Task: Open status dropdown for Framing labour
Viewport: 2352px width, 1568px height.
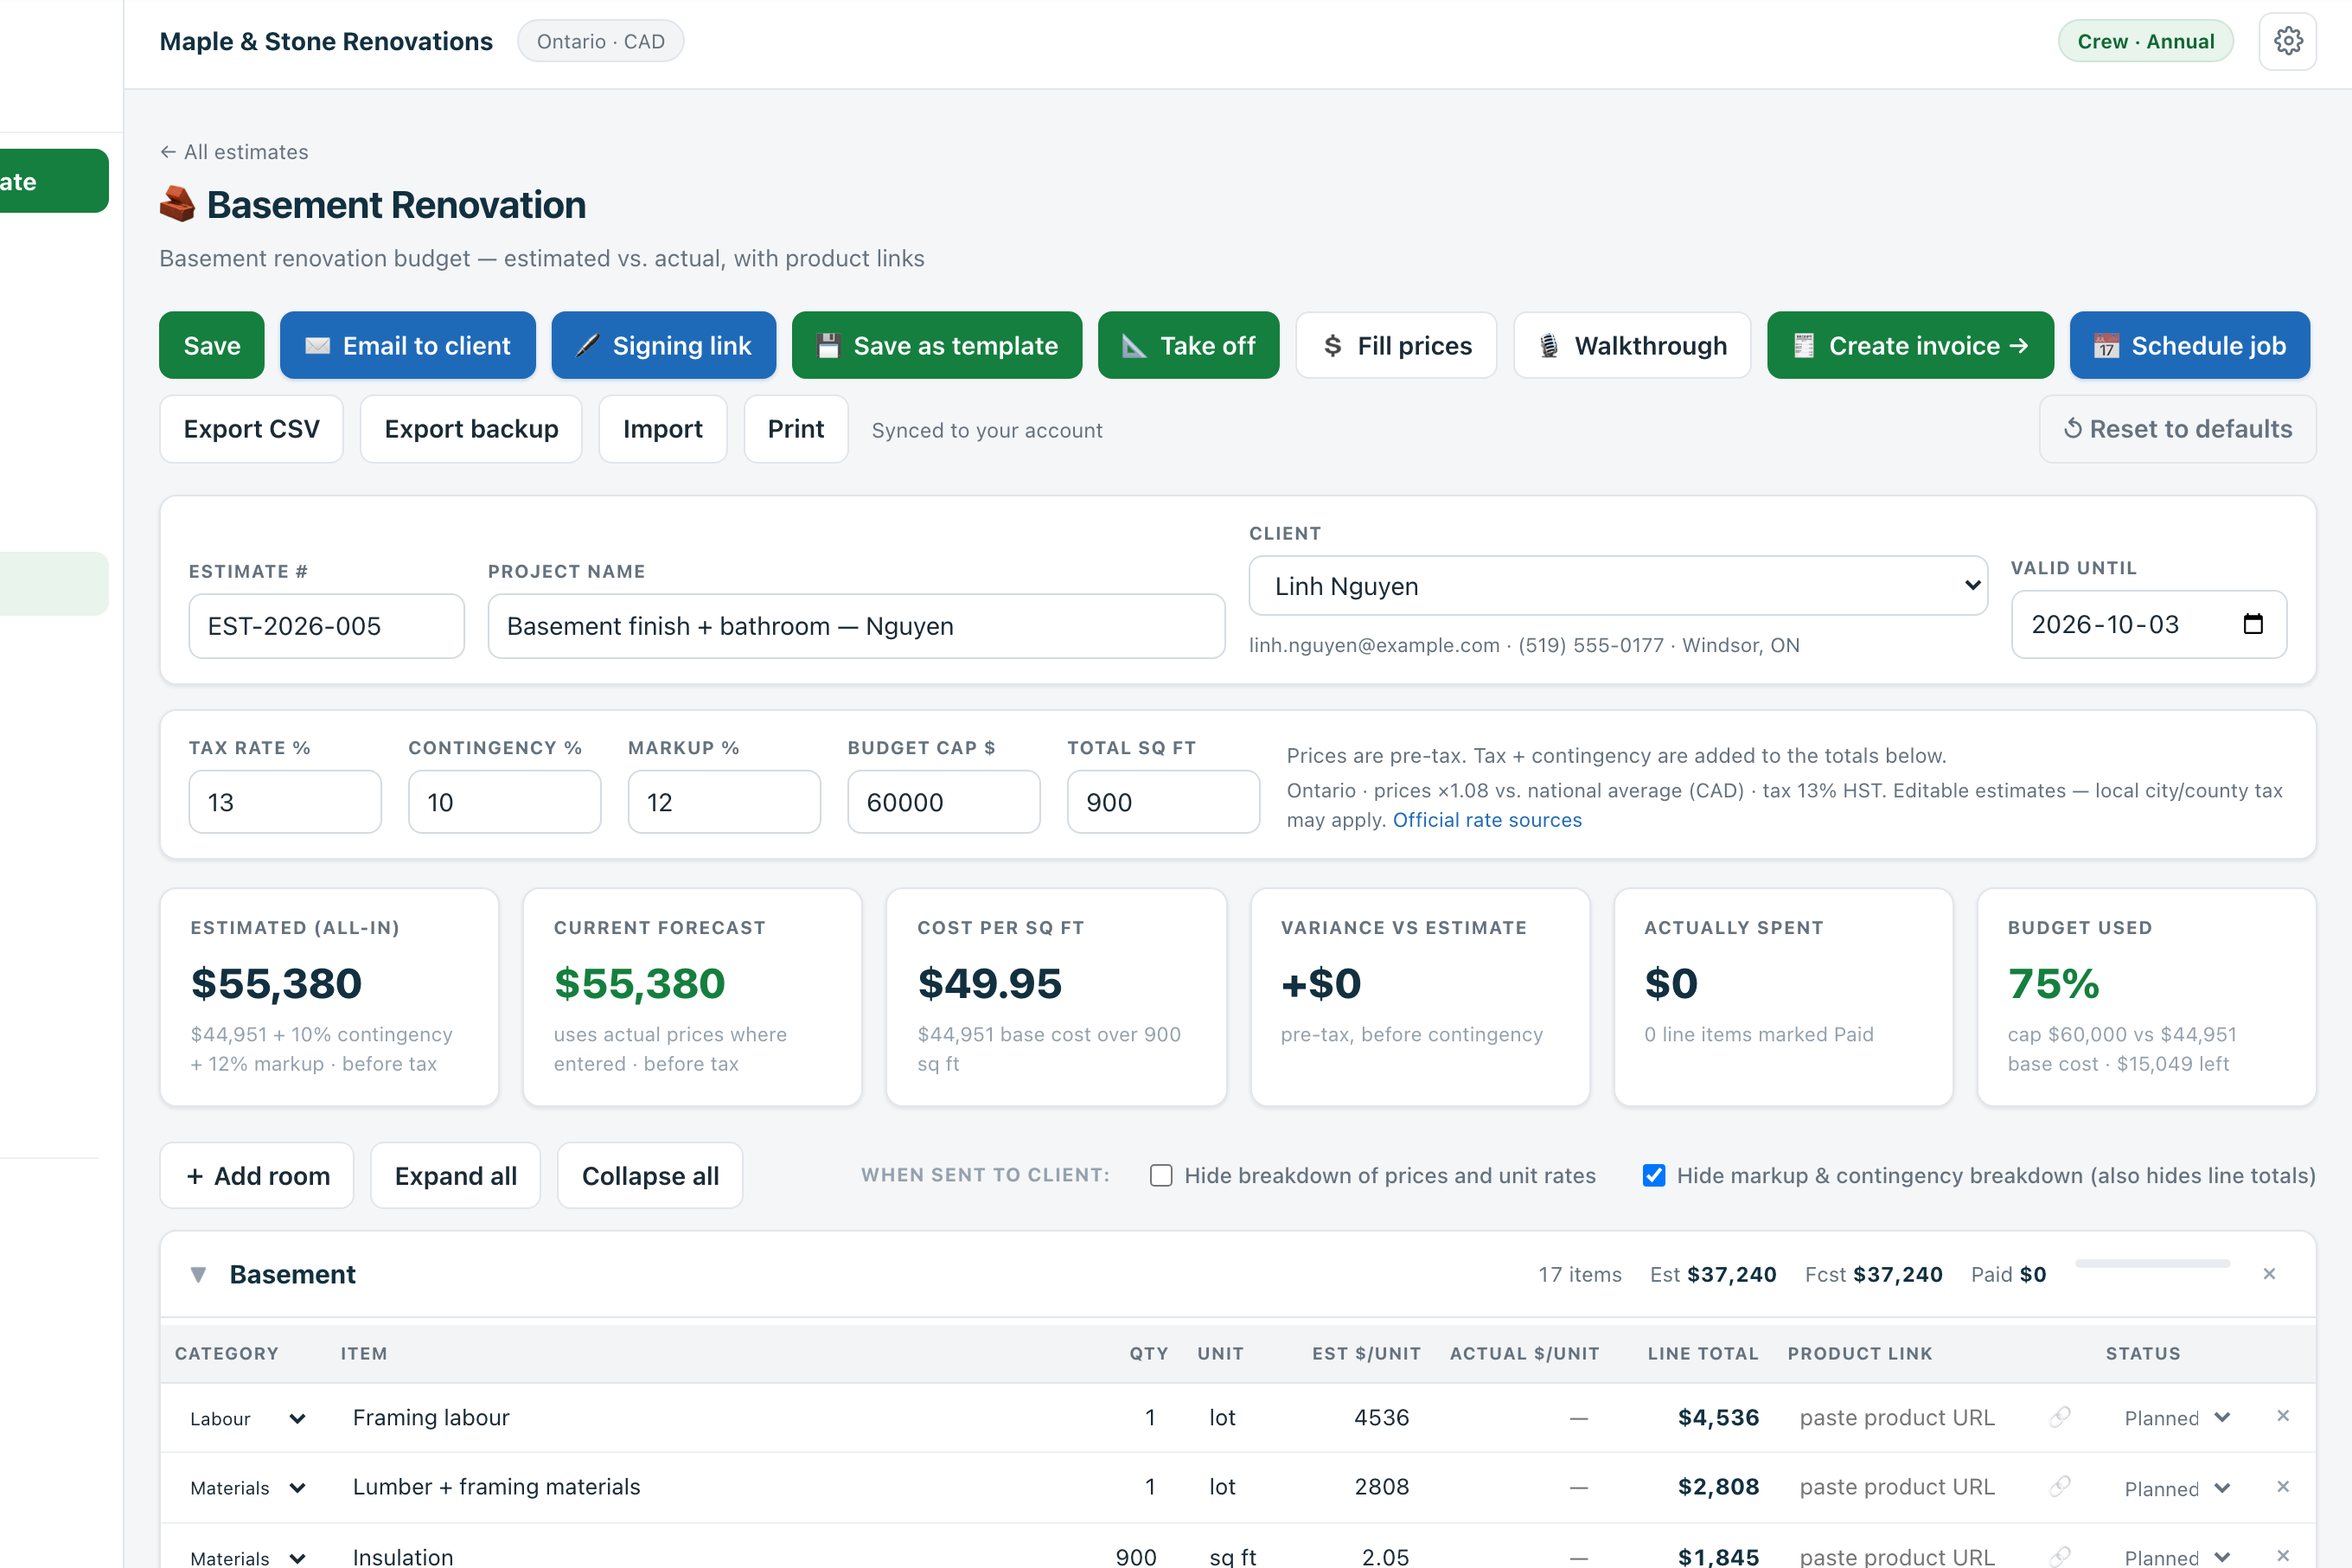Action: coord(2176,1418)
